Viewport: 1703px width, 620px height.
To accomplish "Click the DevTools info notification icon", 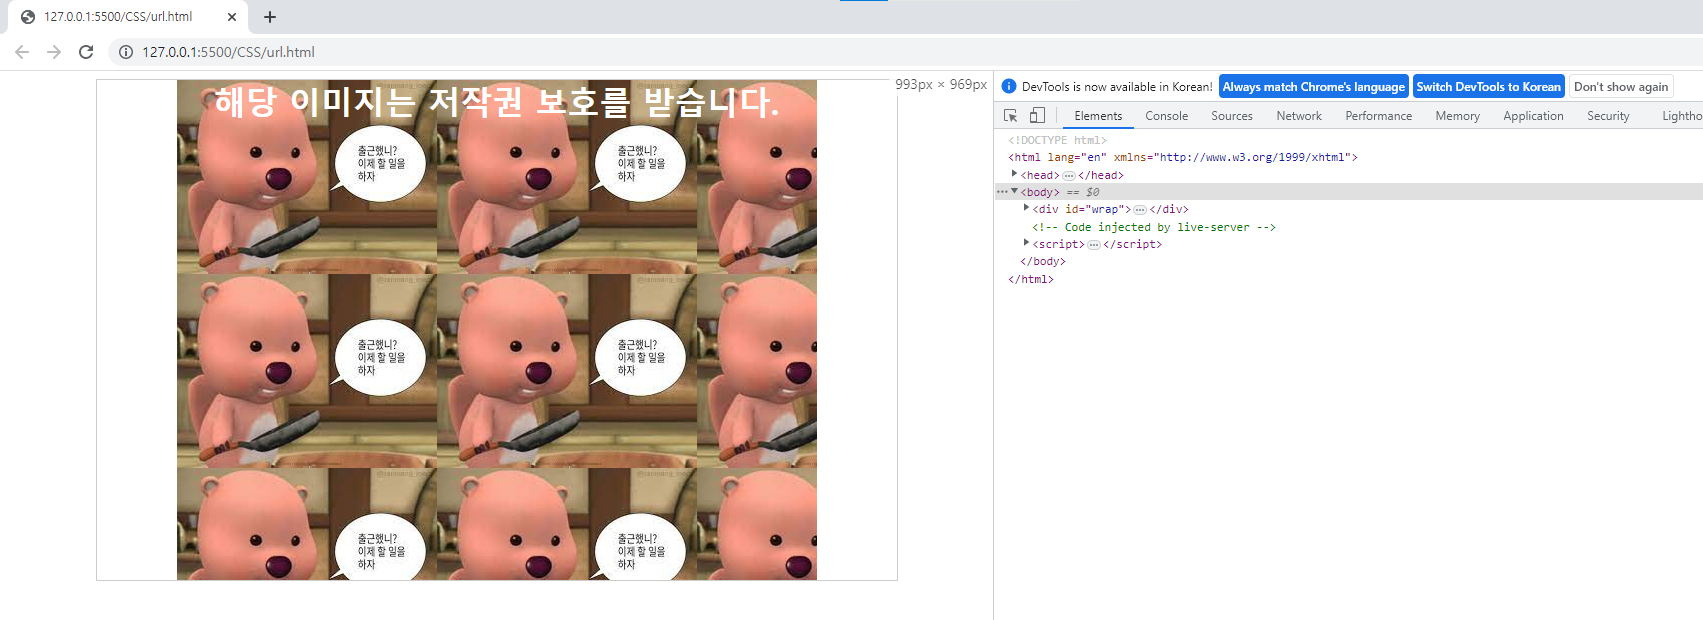I will [x=1009, y=87].
